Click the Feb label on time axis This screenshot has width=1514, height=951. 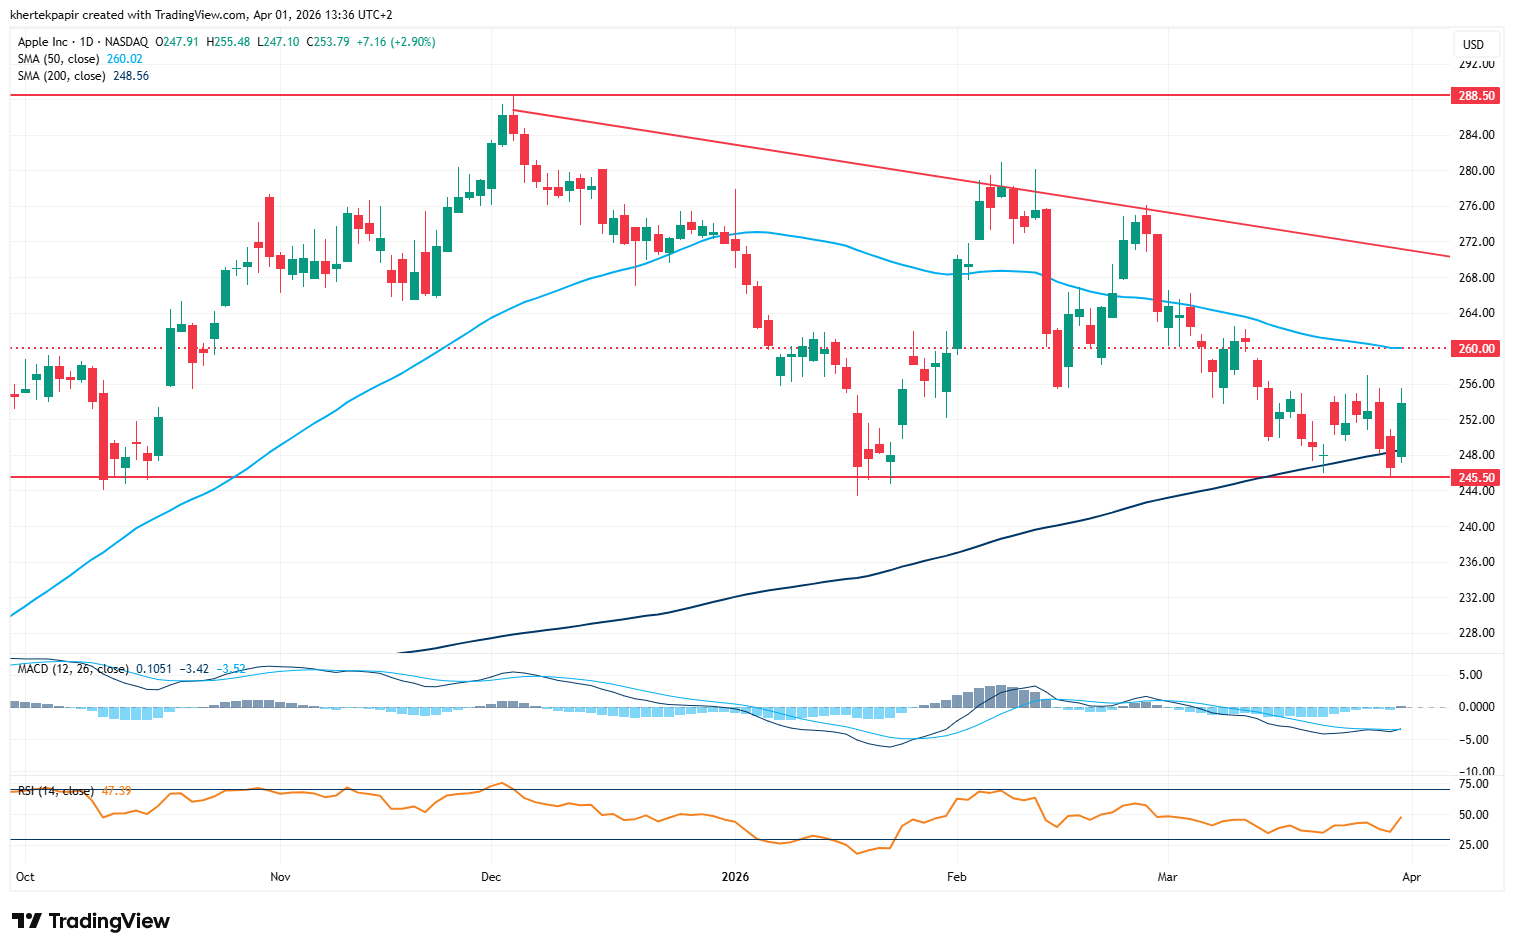click(957, 877)
